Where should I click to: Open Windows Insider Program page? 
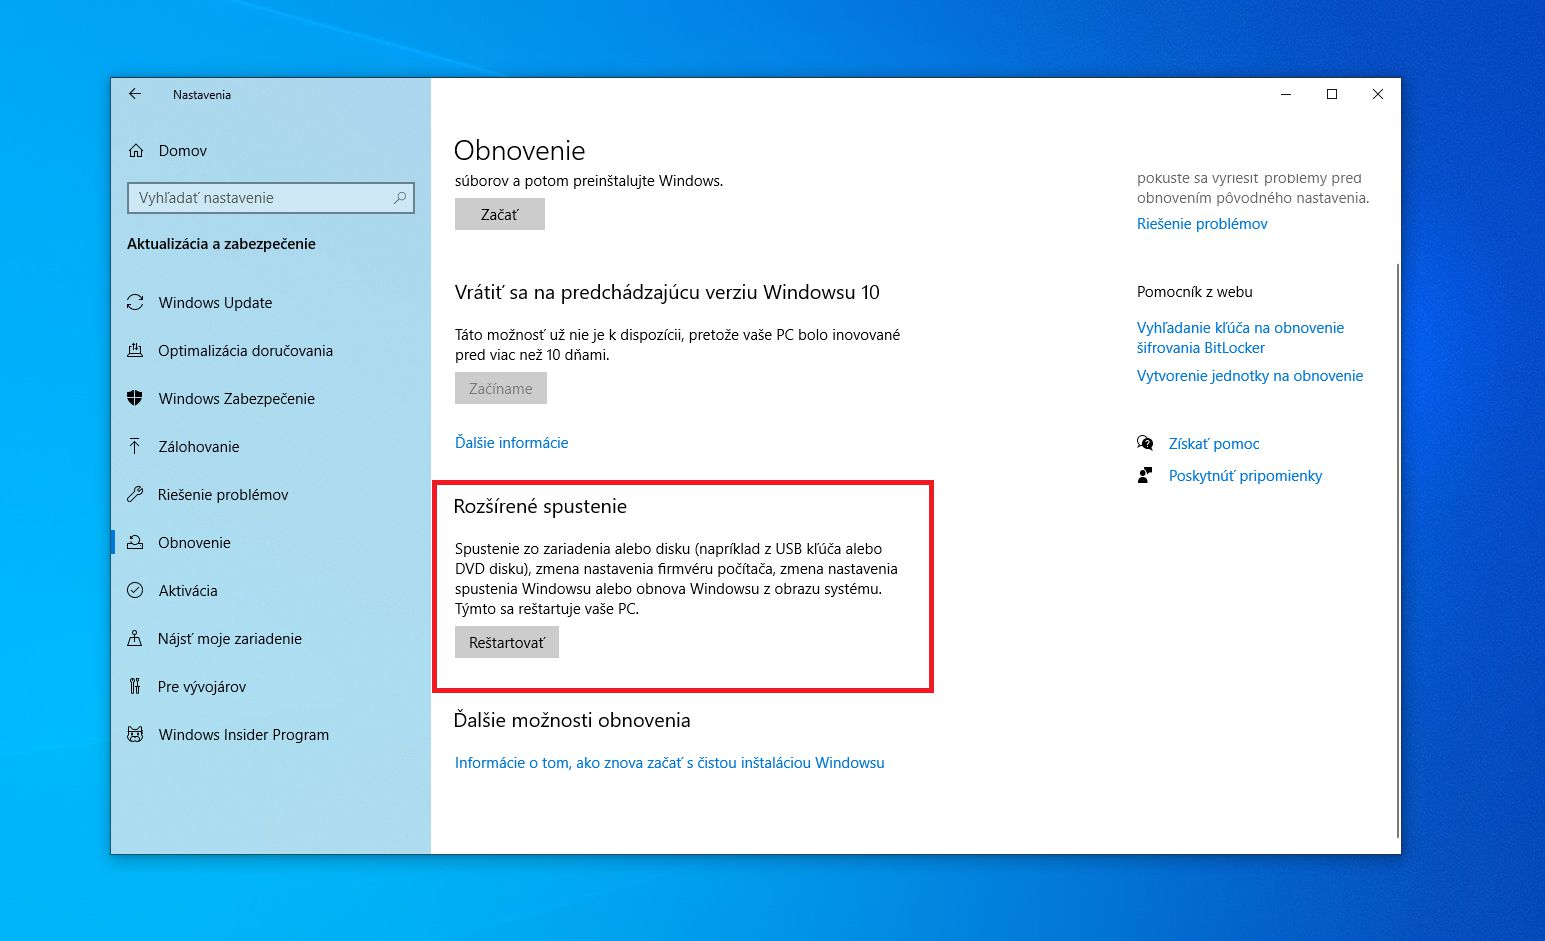[x=270, y=735]
